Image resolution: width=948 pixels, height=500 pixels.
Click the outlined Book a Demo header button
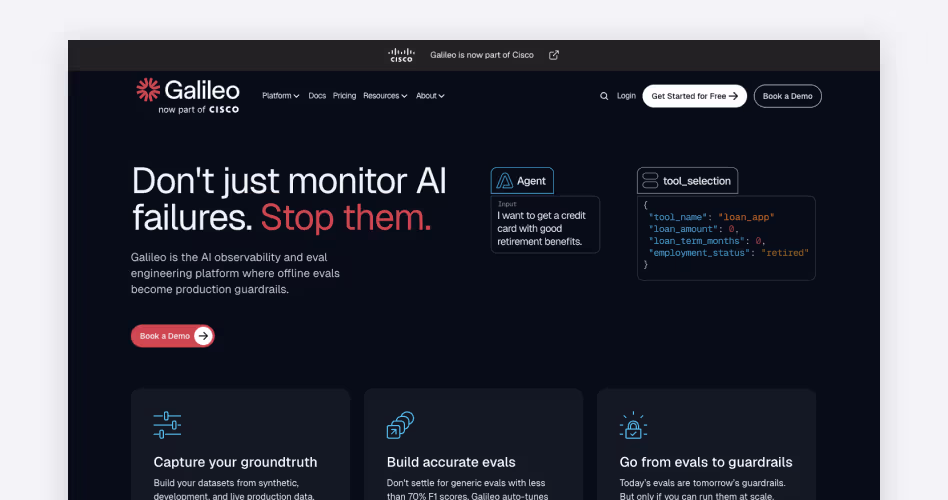coord(787,96)
